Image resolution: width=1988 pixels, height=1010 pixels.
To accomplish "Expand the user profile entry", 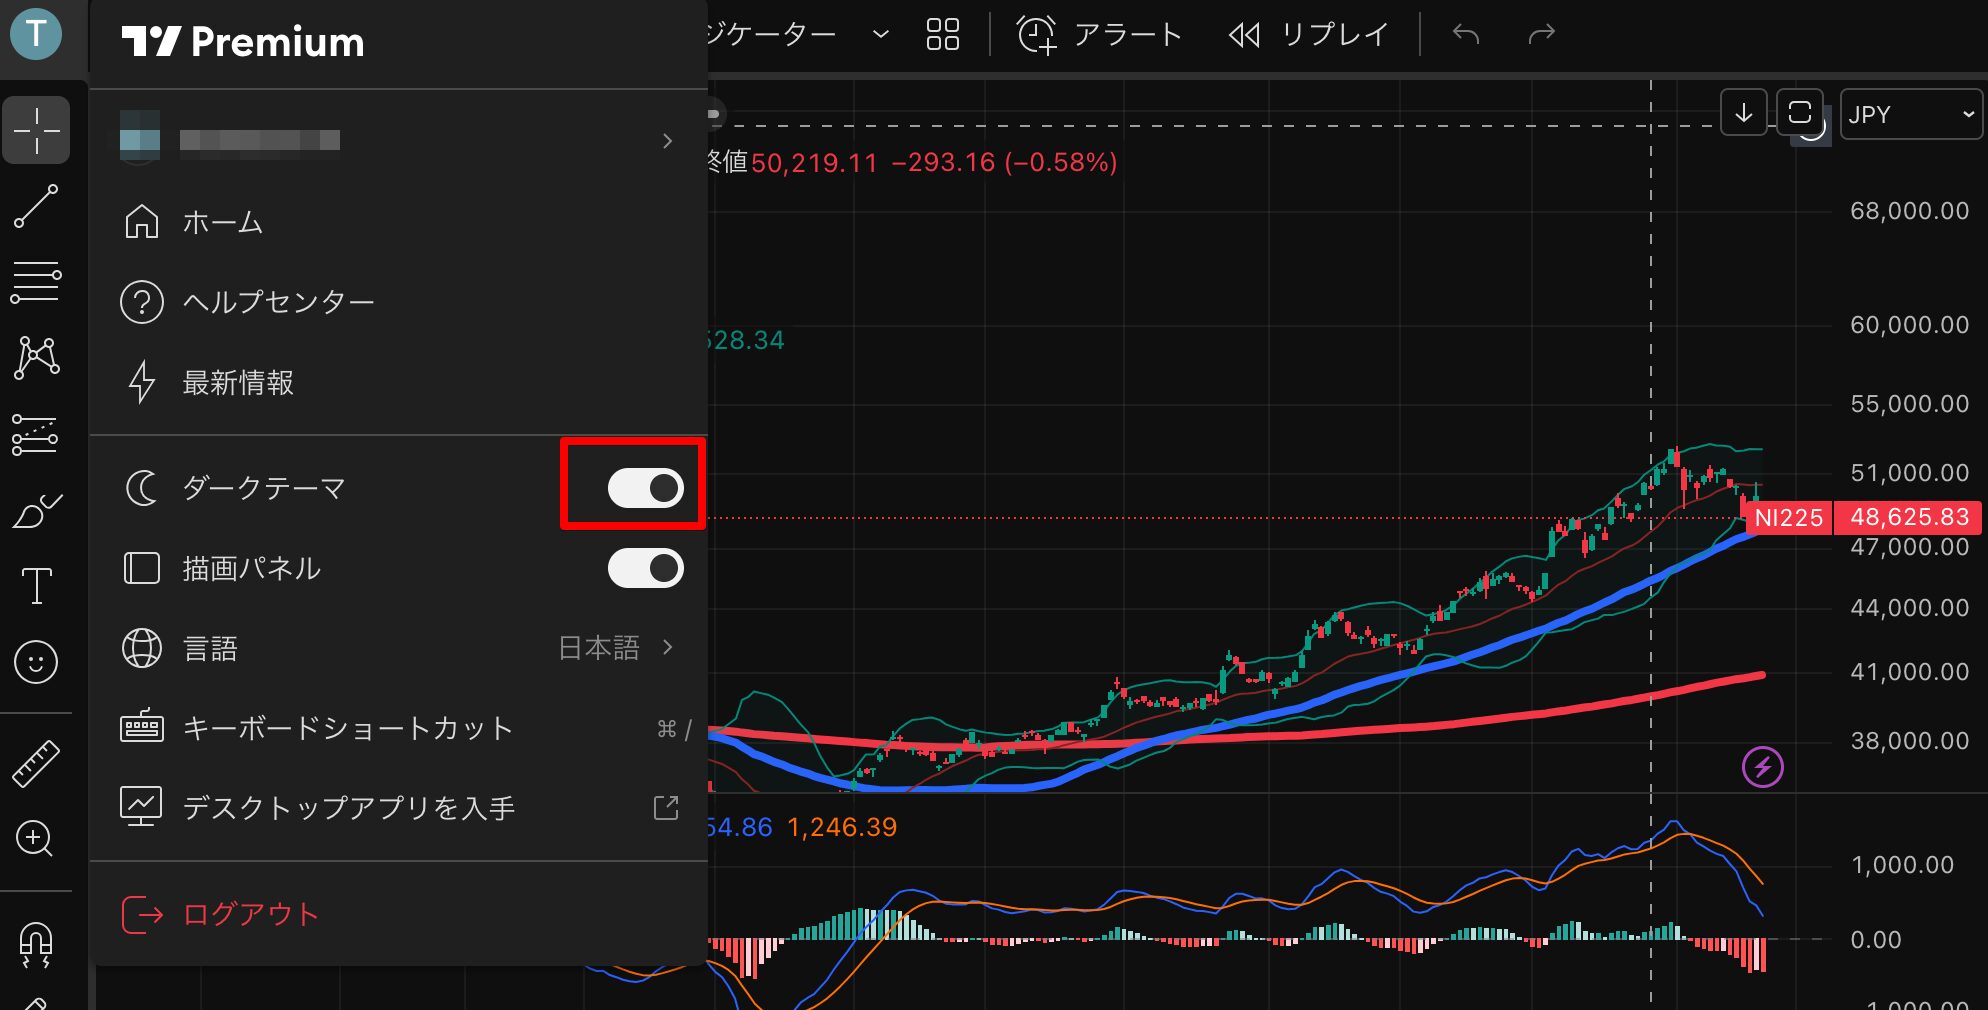I will [x=400, y=140].
